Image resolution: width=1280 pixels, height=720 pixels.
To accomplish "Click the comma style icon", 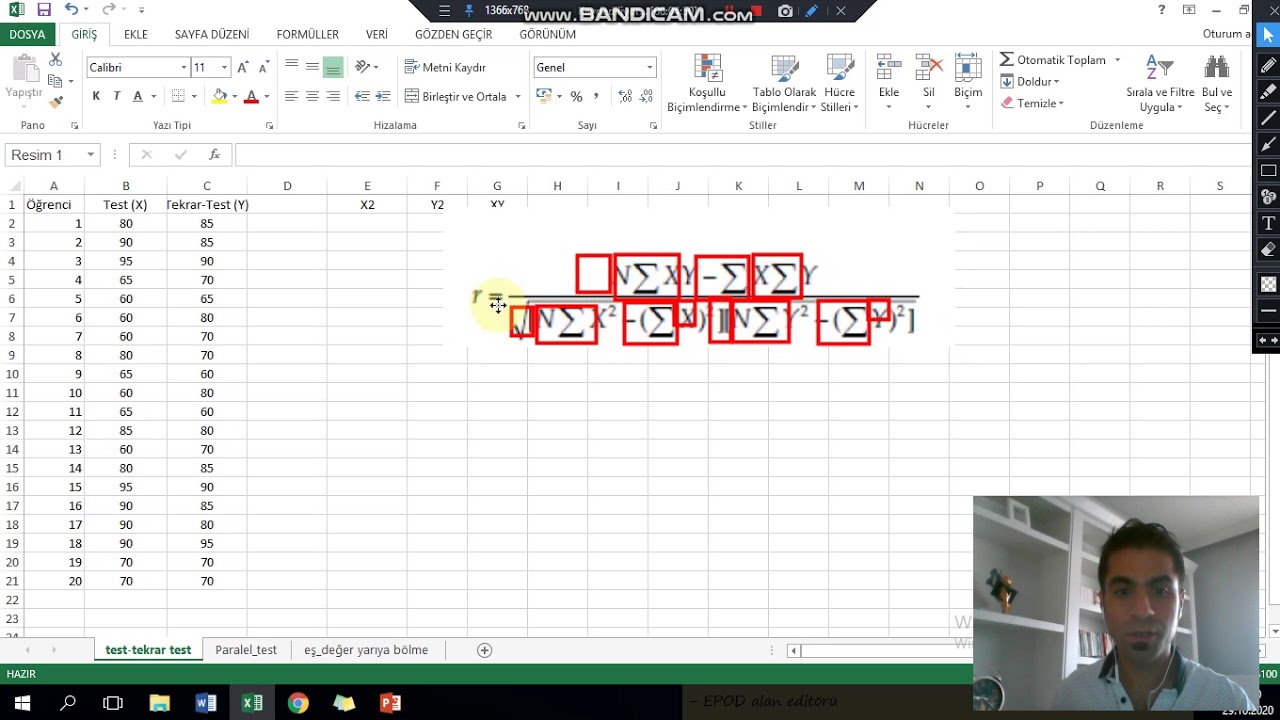I will pyautogui.click(x=596, y=96).
